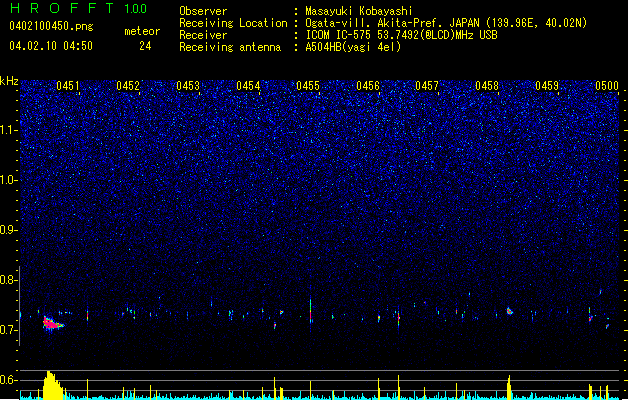Click the 0455 time marker
Image resolution: width=629 pixels, height=400 pixels.
tap(308, 86)
